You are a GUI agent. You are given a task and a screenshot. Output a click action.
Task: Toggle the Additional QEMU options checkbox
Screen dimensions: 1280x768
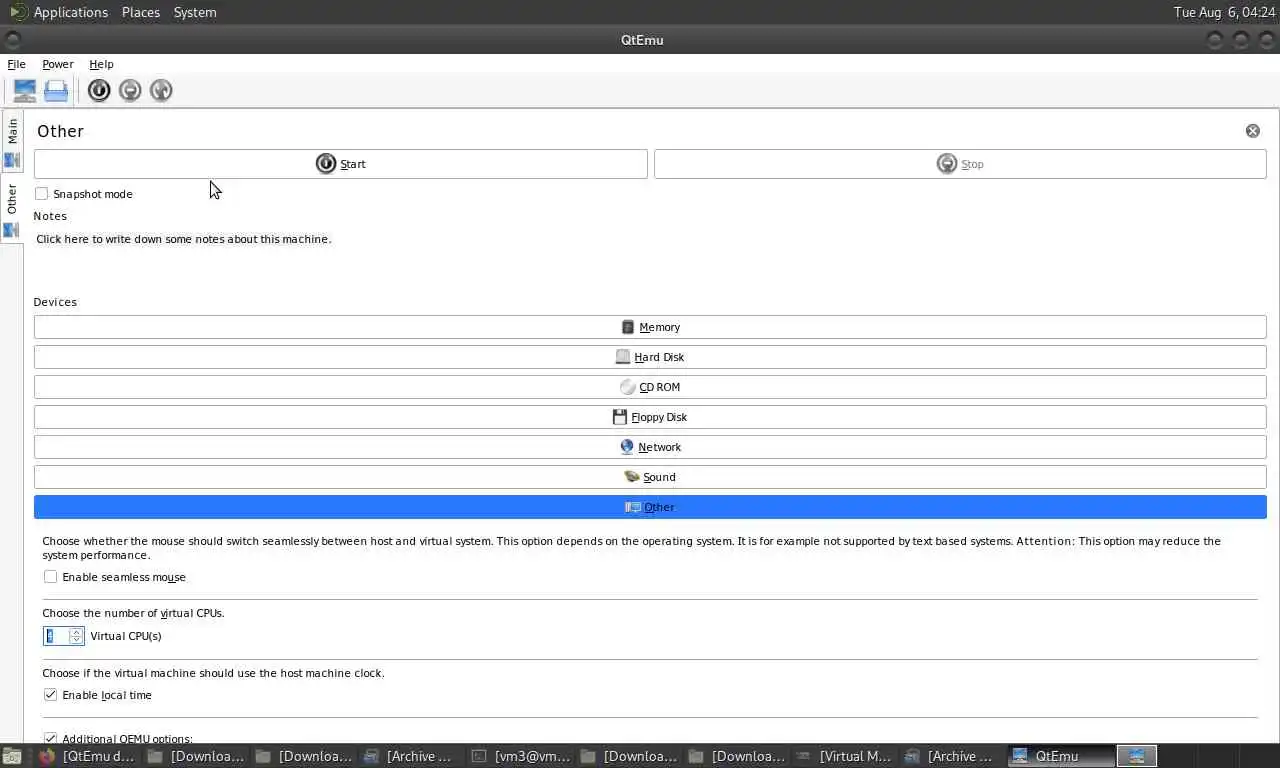coord(51,739)
